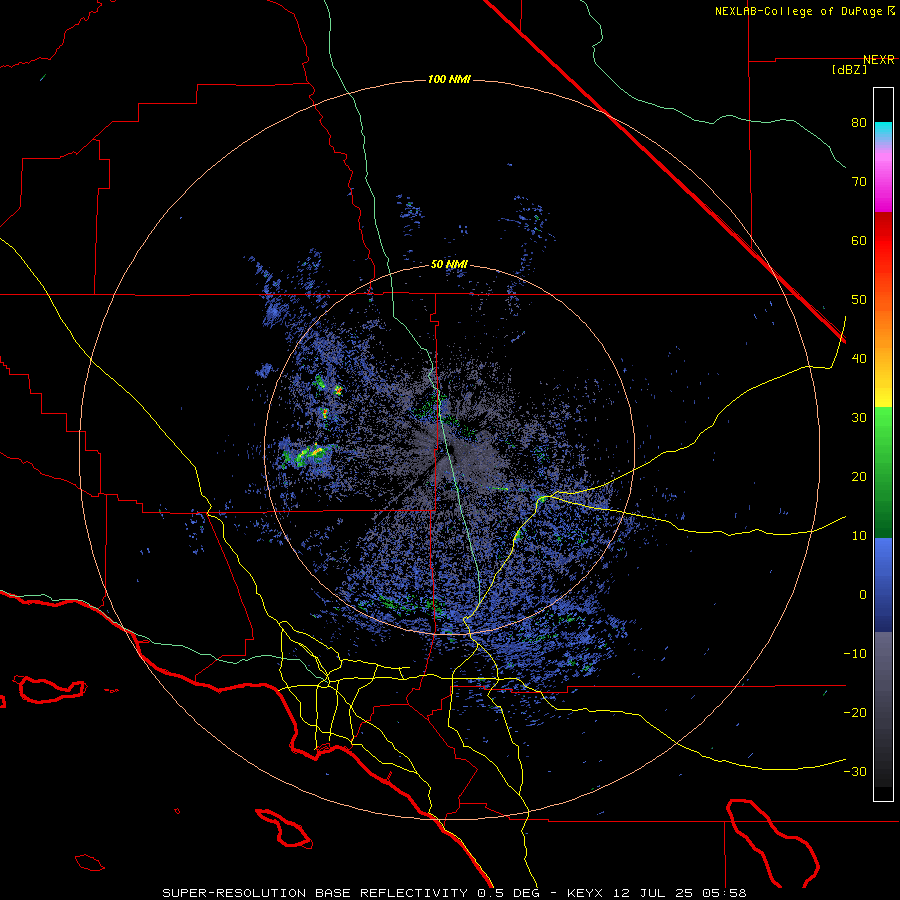
Task: Click the 70 value on dBZ scale
Action: (x=859, y=182)
